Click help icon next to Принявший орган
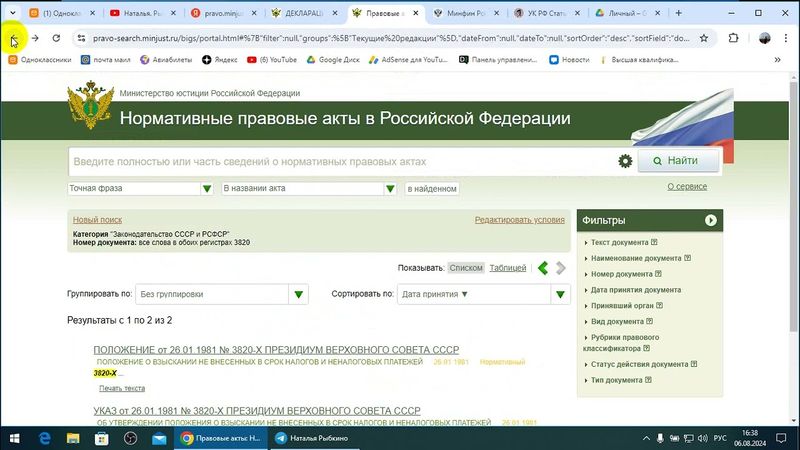 659,306
